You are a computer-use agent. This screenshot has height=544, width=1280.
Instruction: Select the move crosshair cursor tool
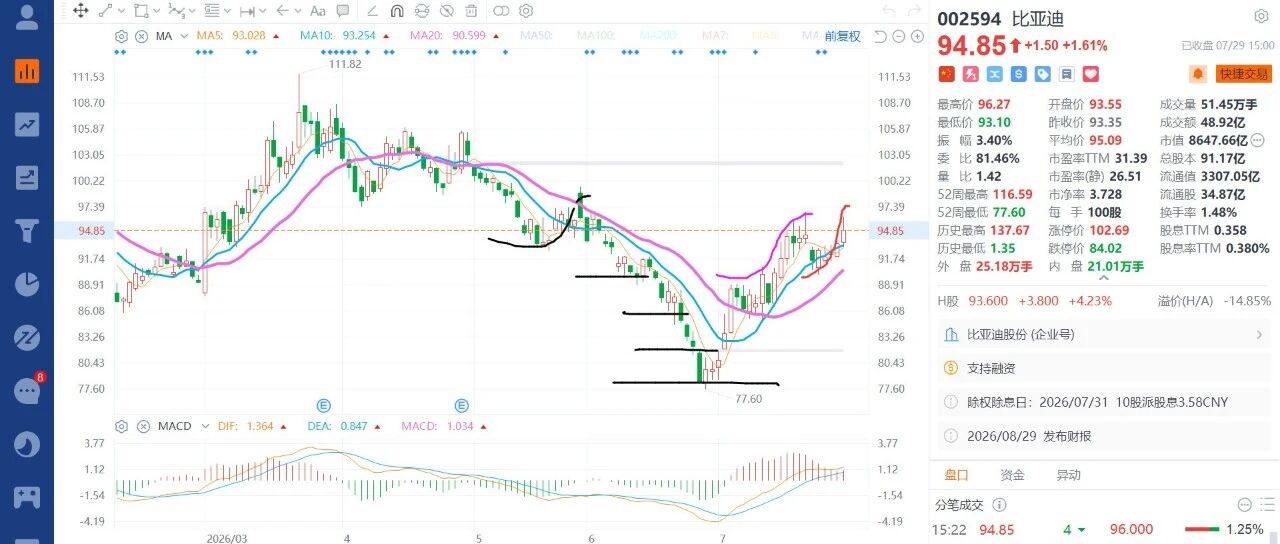tap(79, 12)
